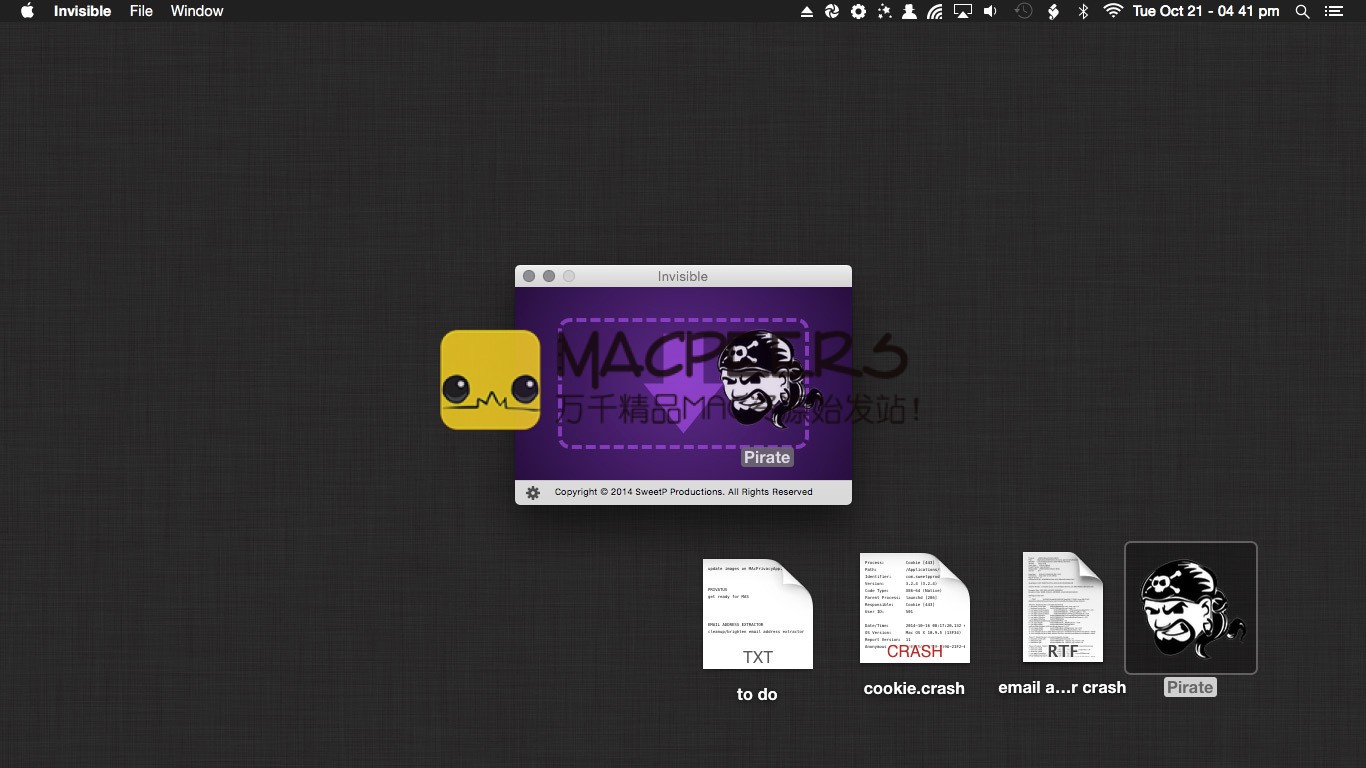Close the Invisible window

(529, 276)
